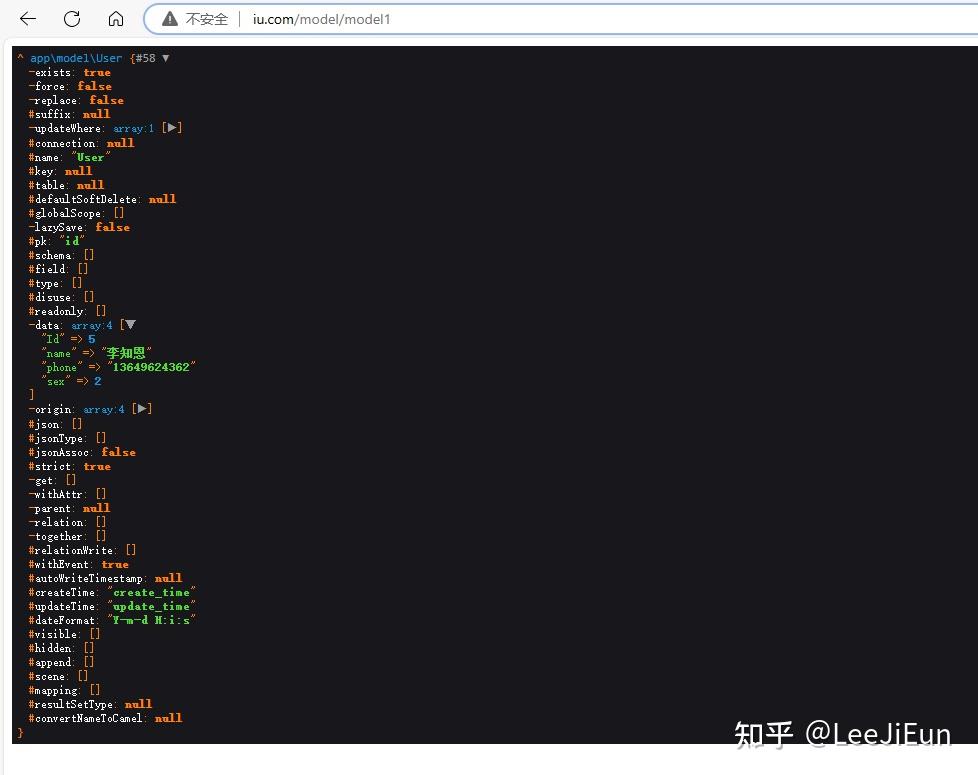
Task: Click the "relationWrite: []" line
Action: [x=82, y=550]
